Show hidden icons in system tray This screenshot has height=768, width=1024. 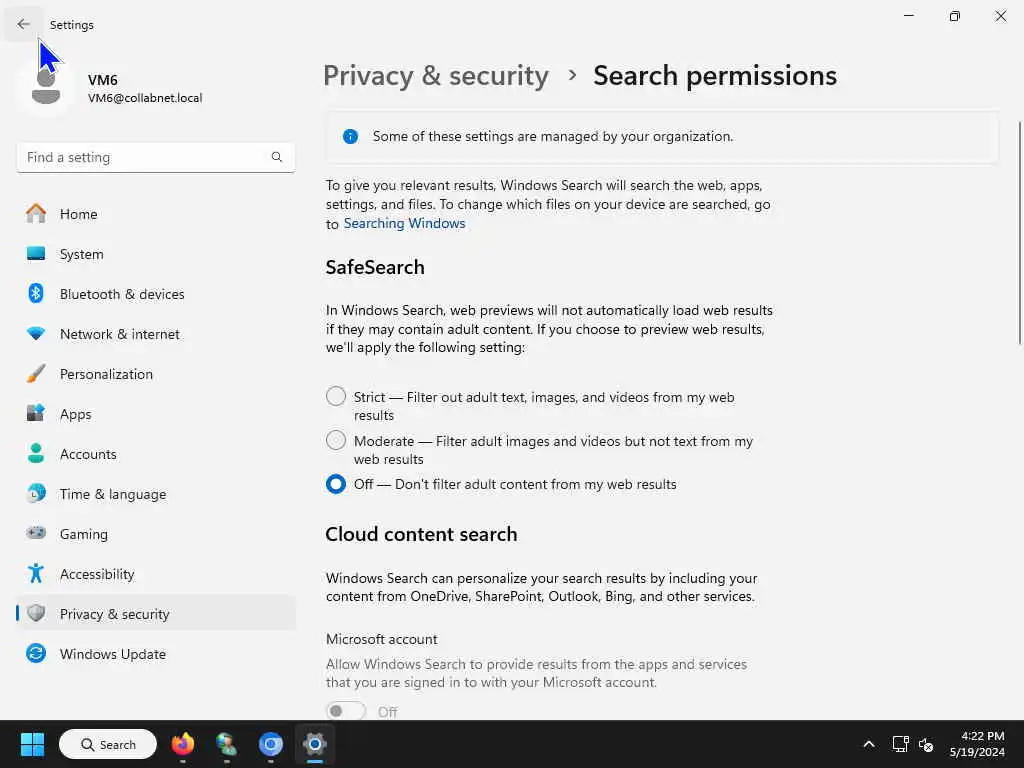coord(868,744)
